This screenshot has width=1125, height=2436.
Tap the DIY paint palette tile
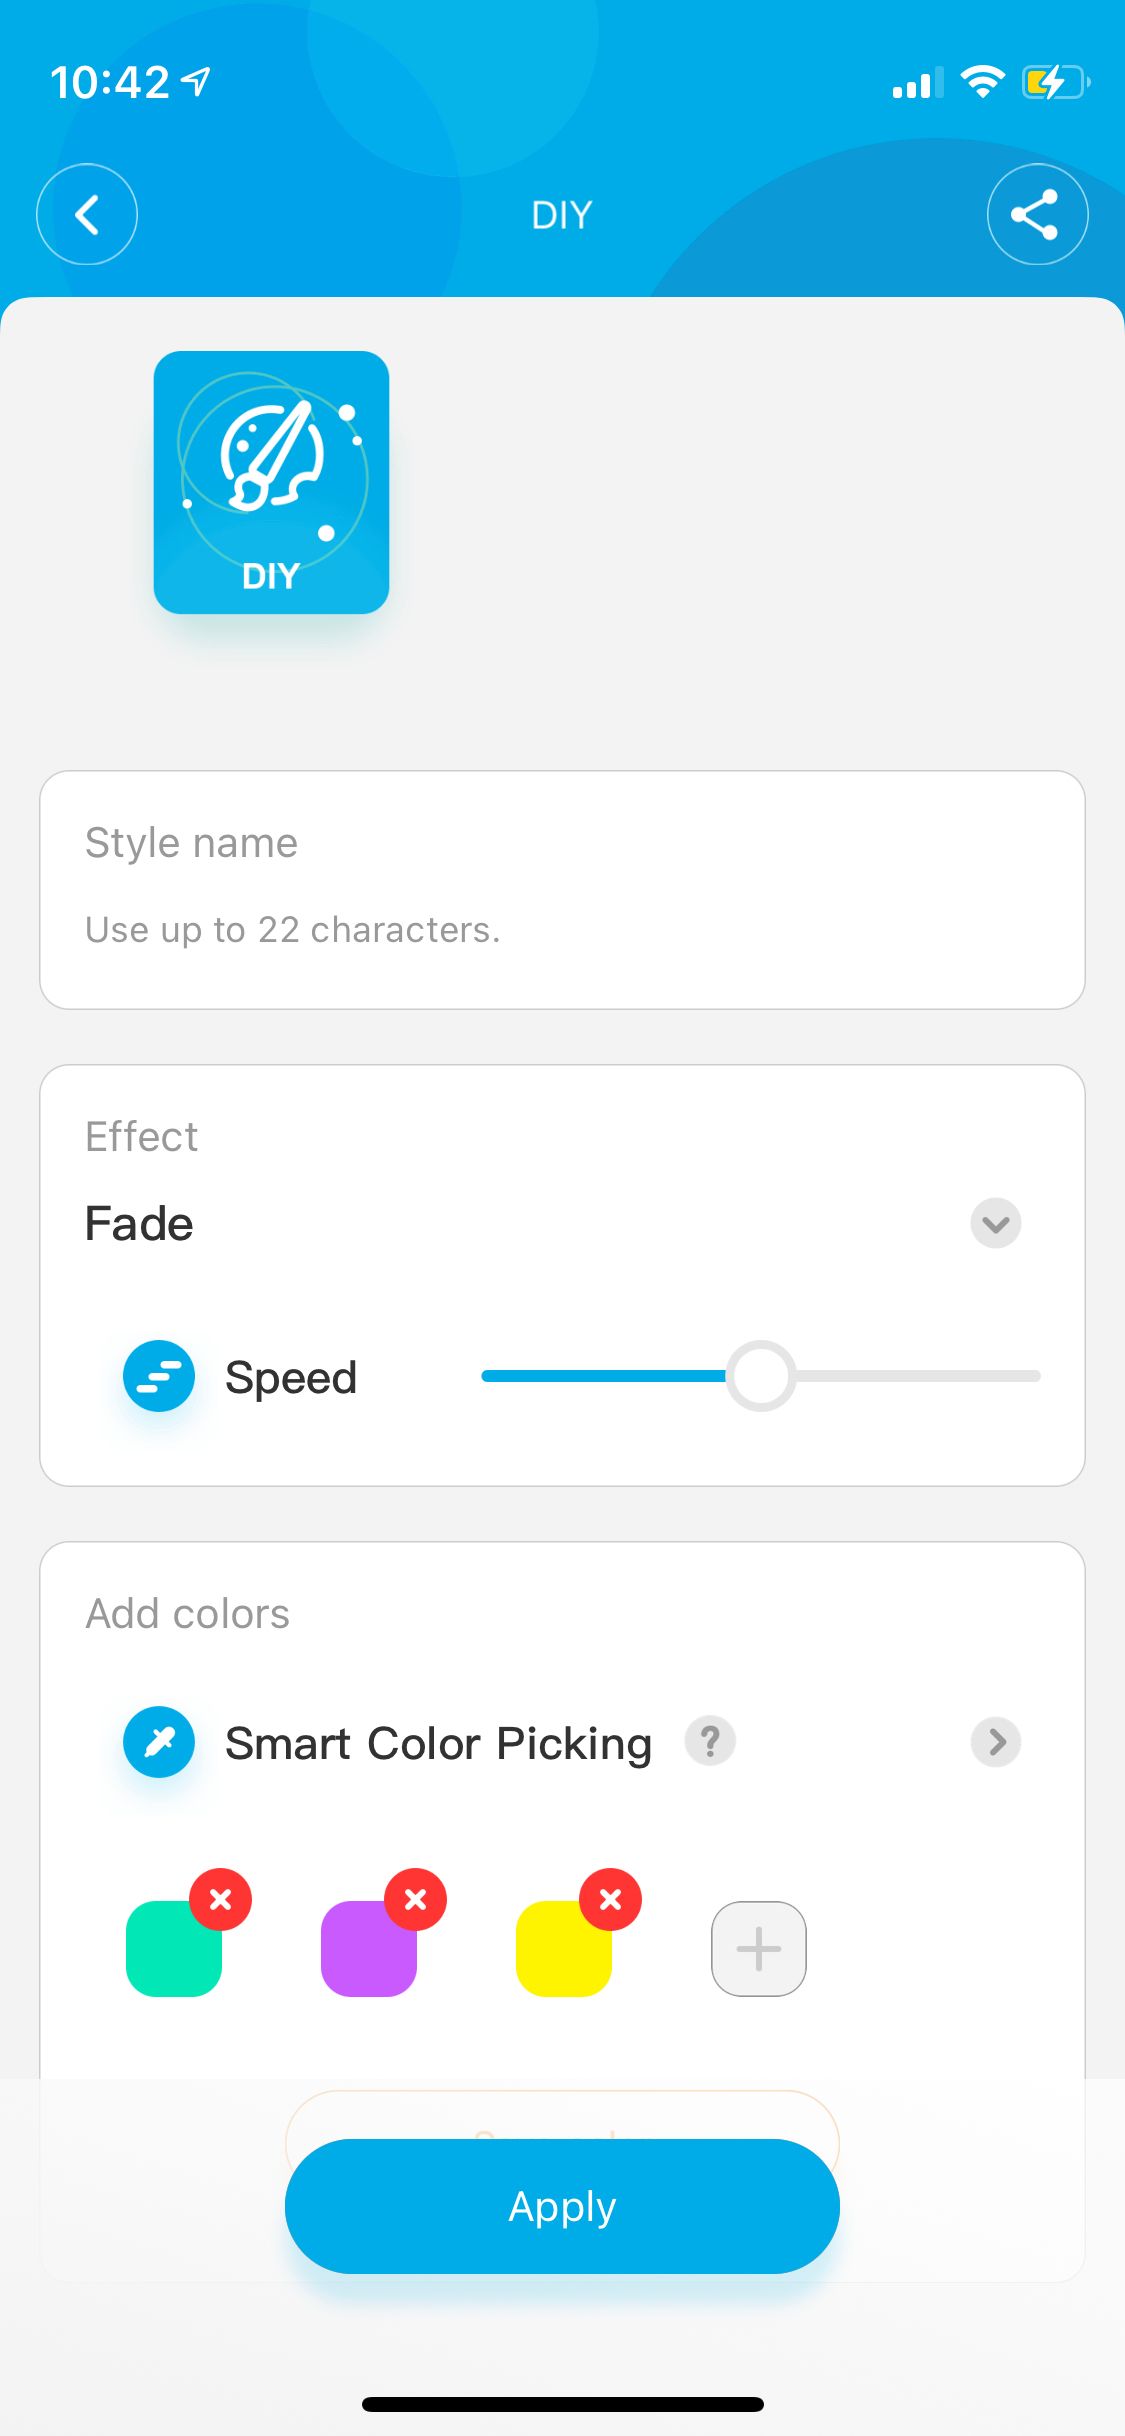pyautogui.click(x=271, y=482)
